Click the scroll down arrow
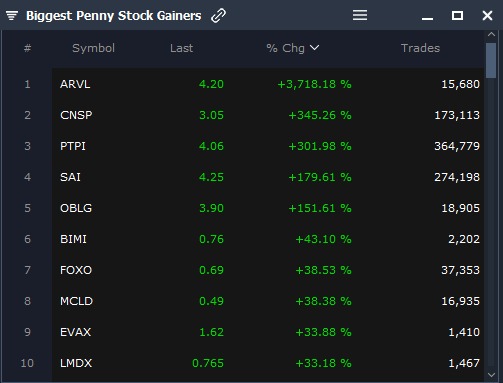Image resolution: width=503 pixels, height=383 pixels. coord(491,375)
